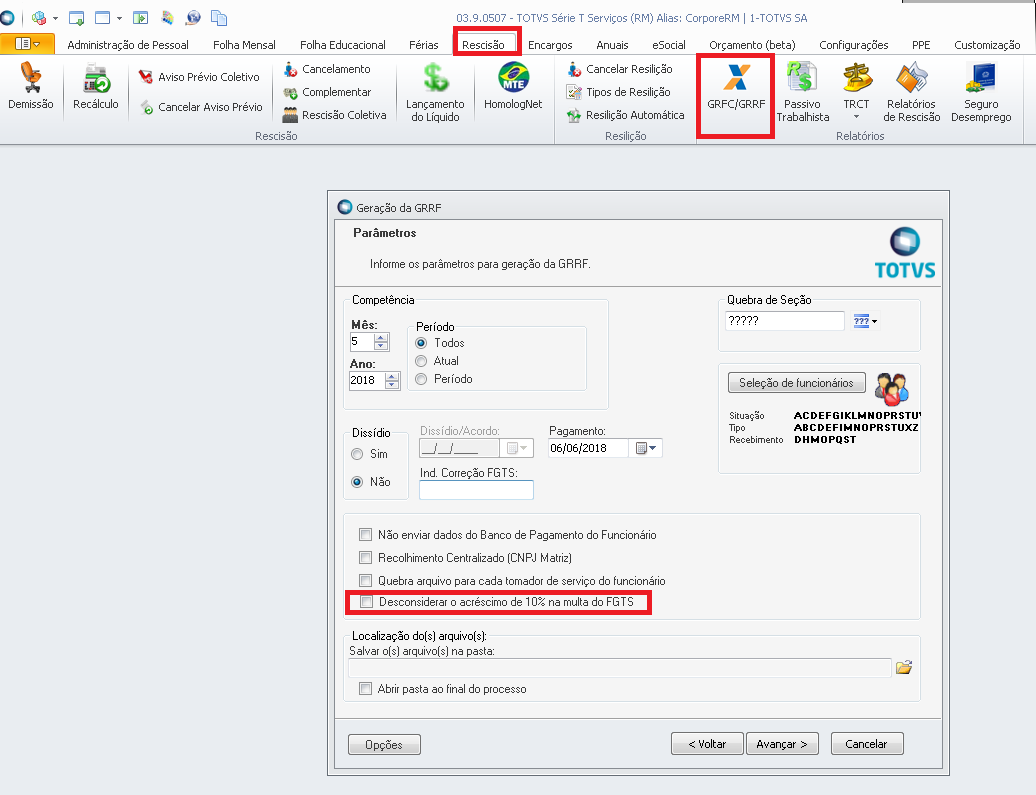Choose Cancelamento in Rescisão group
Viewport: 1036px width, 795px height.
(327, 69)
